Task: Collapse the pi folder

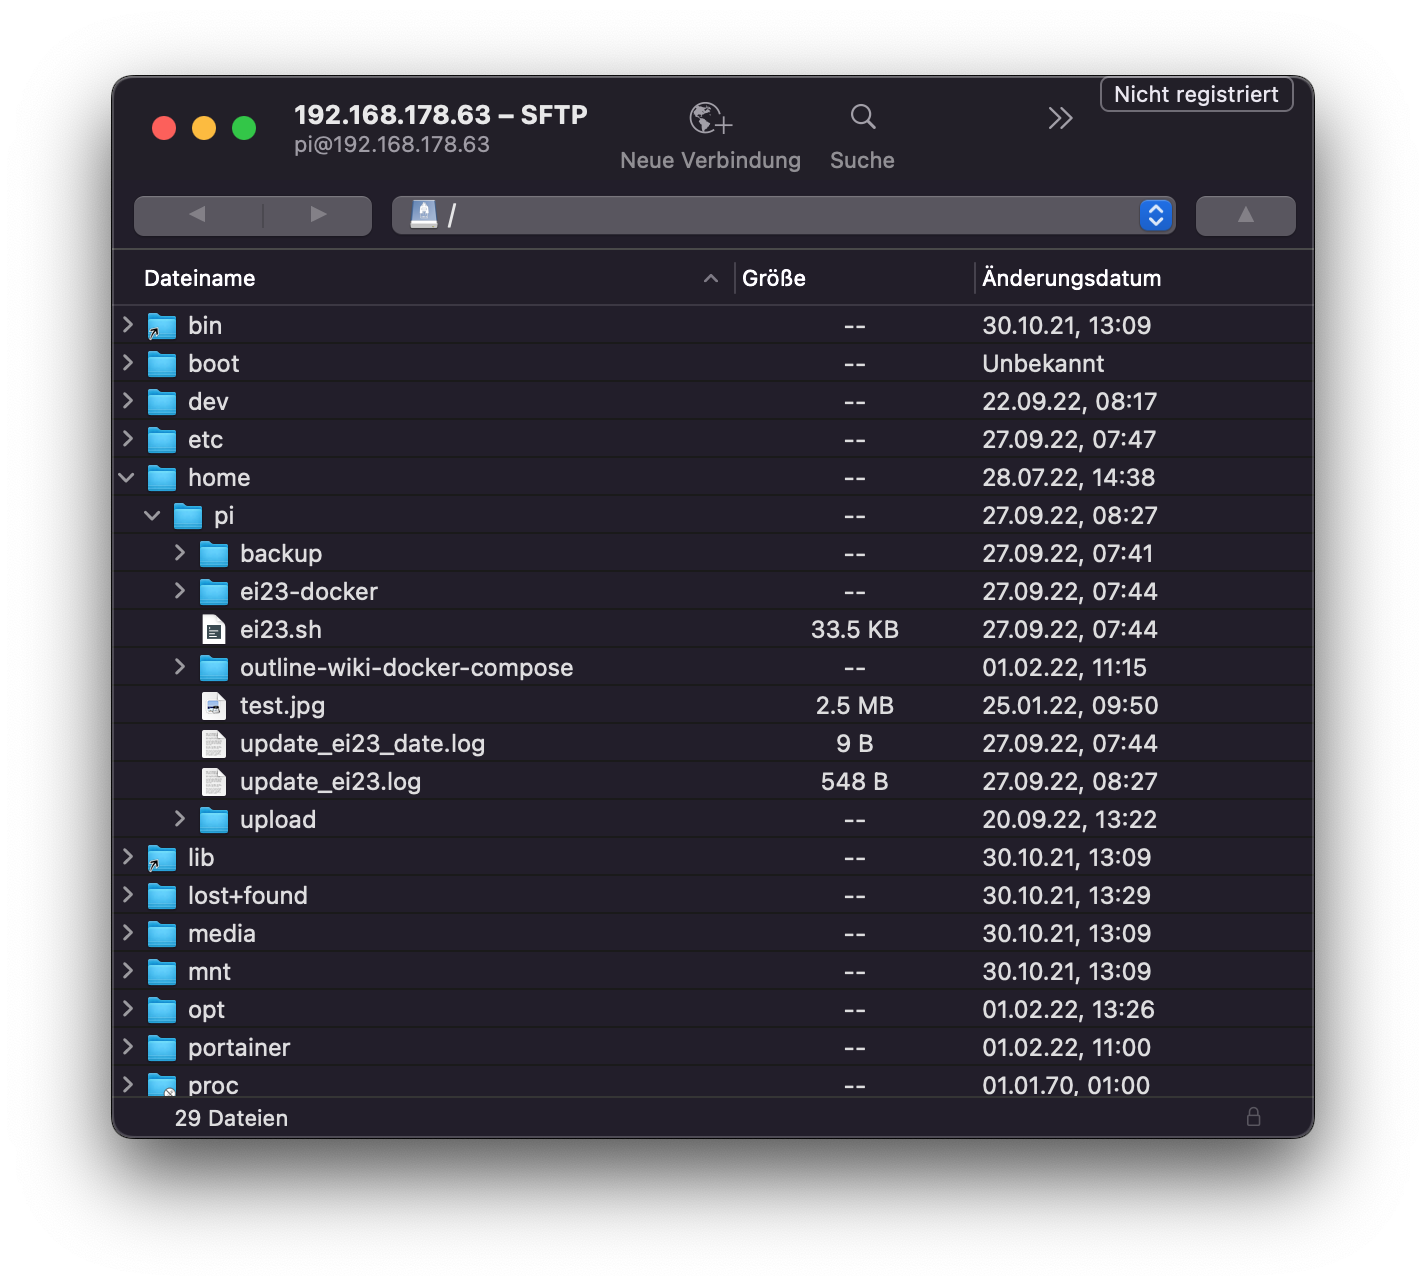Action: pos(153,516)
